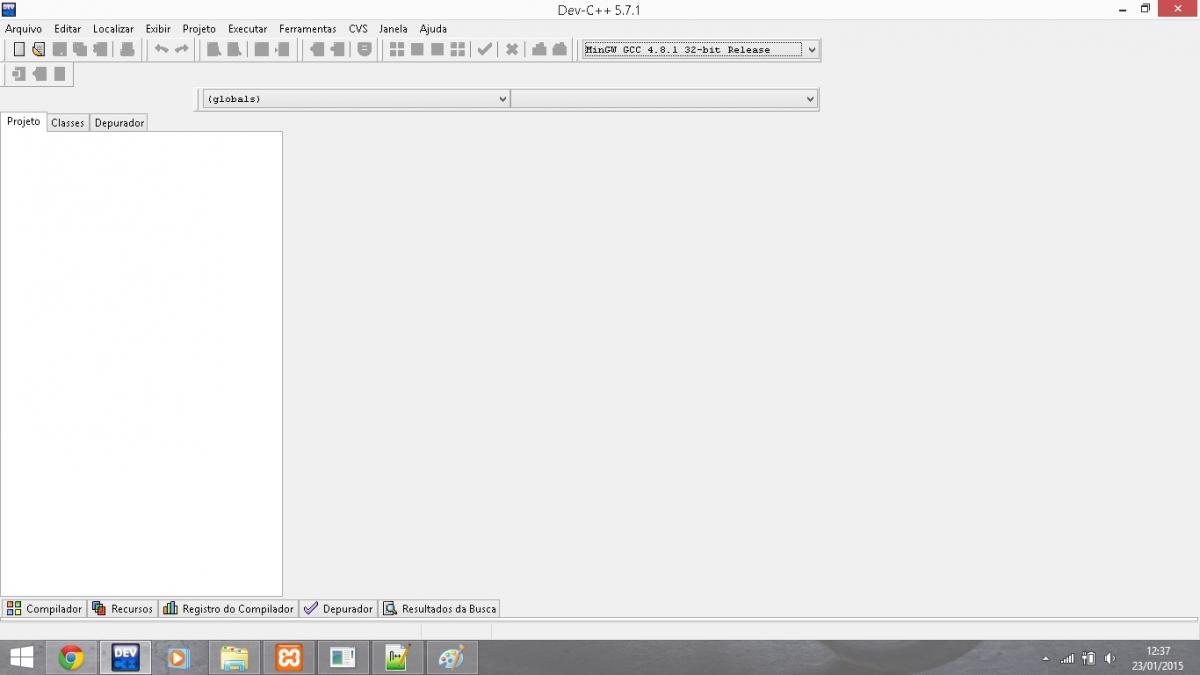Click the Save All toolbar icon
Viewport: 1200px width, 675px height.
(80, 49)
